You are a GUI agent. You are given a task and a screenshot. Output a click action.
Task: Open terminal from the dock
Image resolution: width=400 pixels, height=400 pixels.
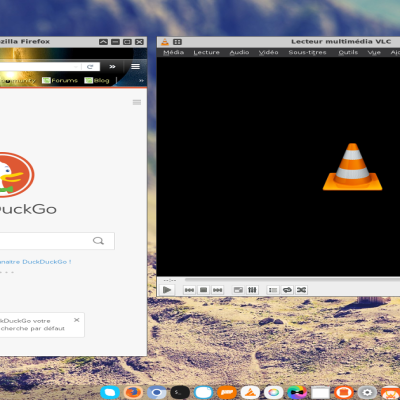click(180, 392)
